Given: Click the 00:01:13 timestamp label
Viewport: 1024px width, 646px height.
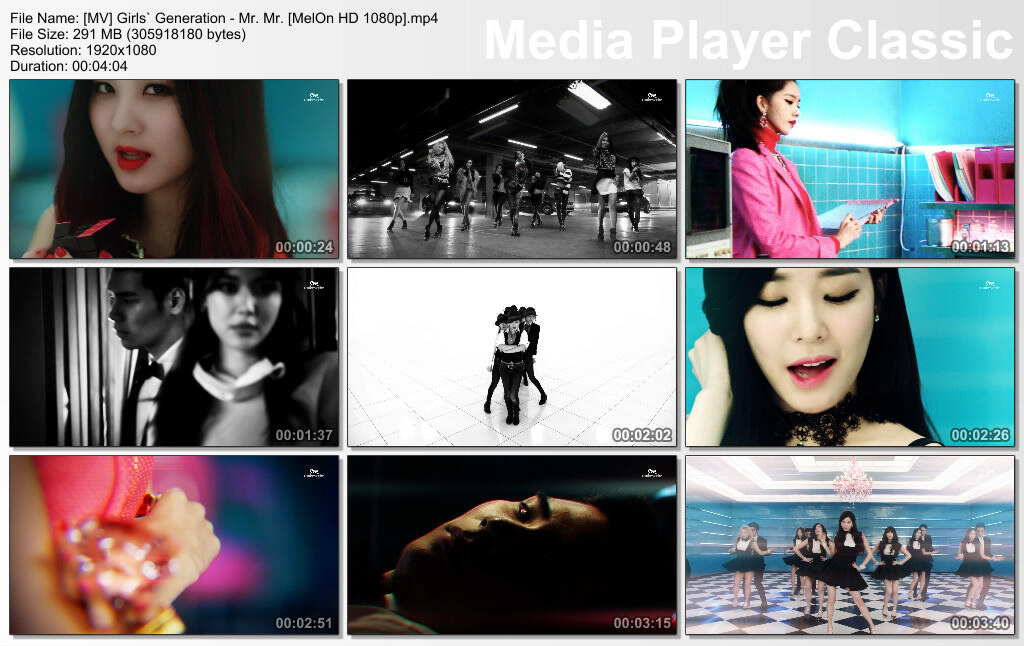Looking at the screenshot, I should (x=980, y=247).
